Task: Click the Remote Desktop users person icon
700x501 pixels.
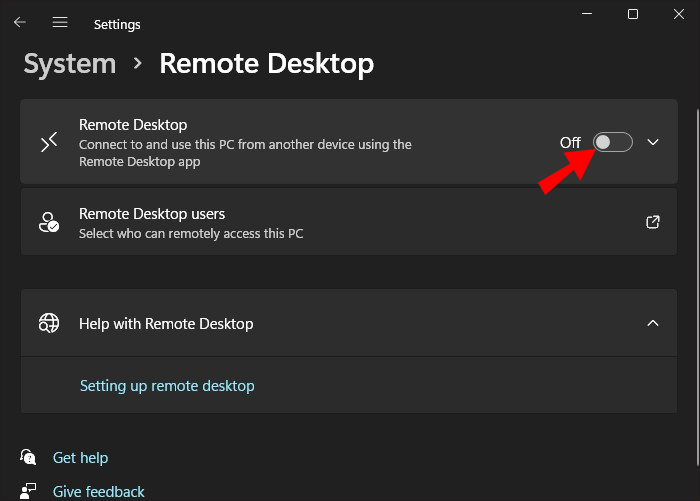Action: point(49,222)
